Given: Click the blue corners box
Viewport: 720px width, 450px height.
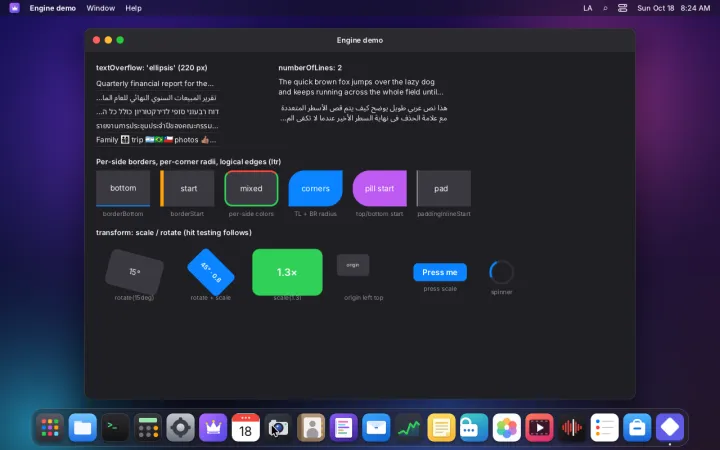Looking at the screenshot, I should (x=315, y=188).
